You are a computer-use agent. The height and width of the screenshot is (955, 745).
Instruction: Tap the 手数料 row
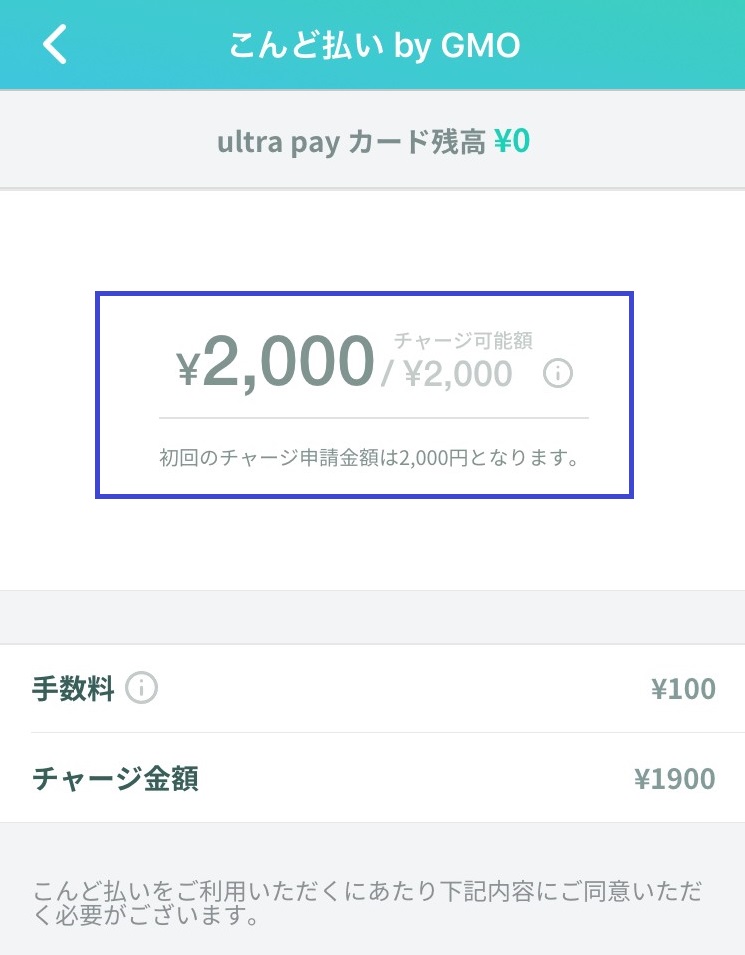(x=372, y=688)
